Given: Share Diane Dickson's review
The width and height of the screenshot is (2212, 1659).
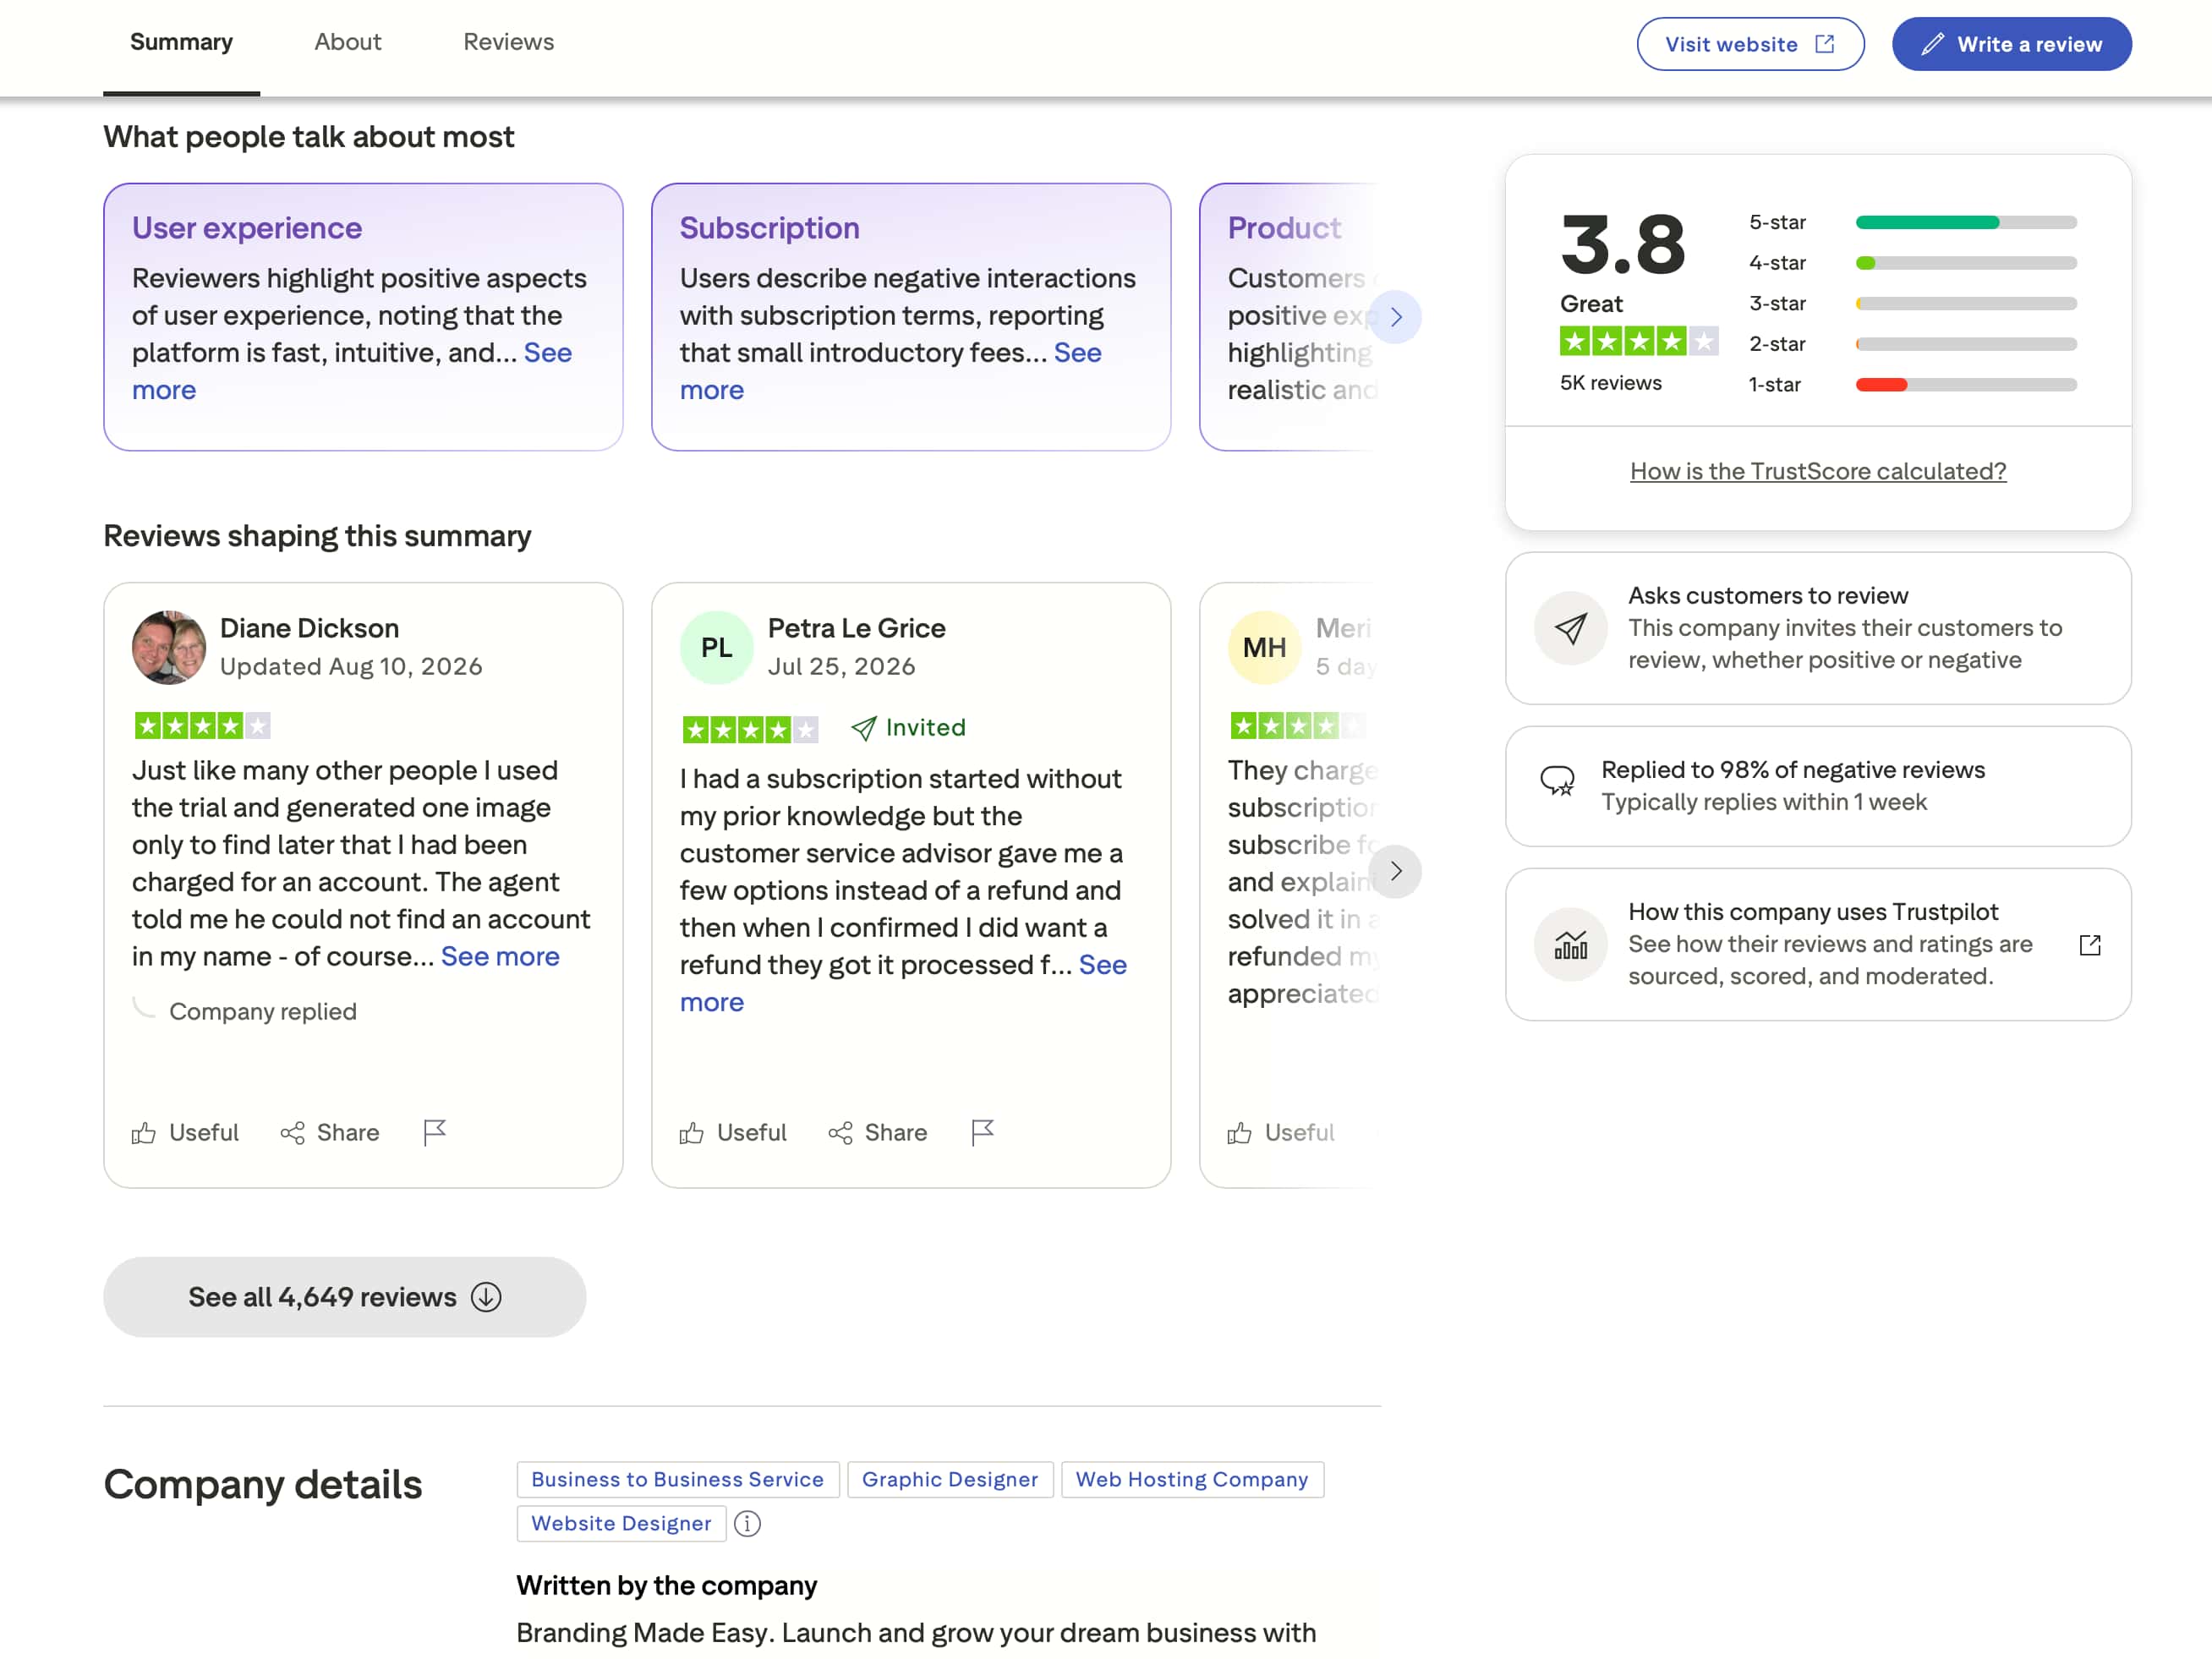Looking at the screenshot, I should click(330, 1133).
